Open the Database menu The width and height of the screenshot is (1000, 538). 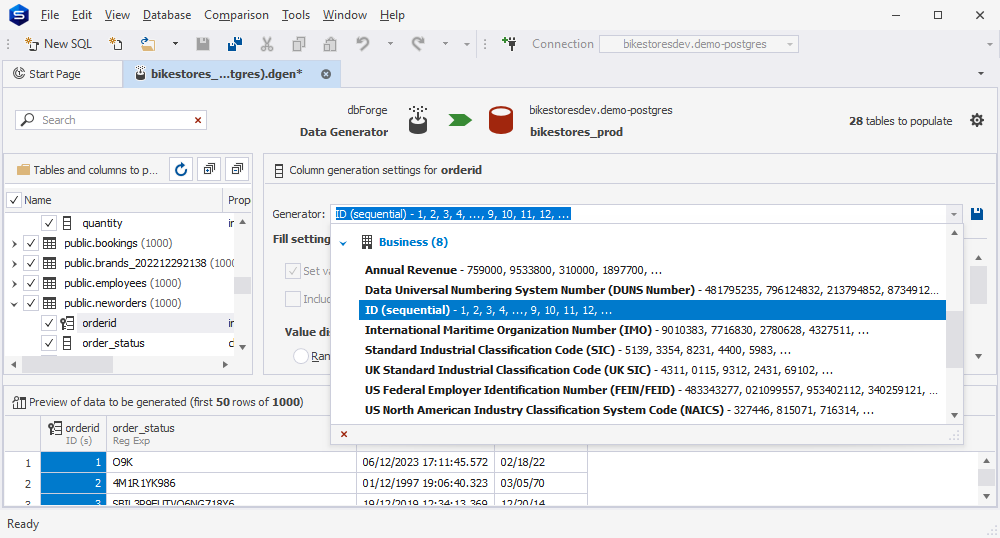[167, 15]
